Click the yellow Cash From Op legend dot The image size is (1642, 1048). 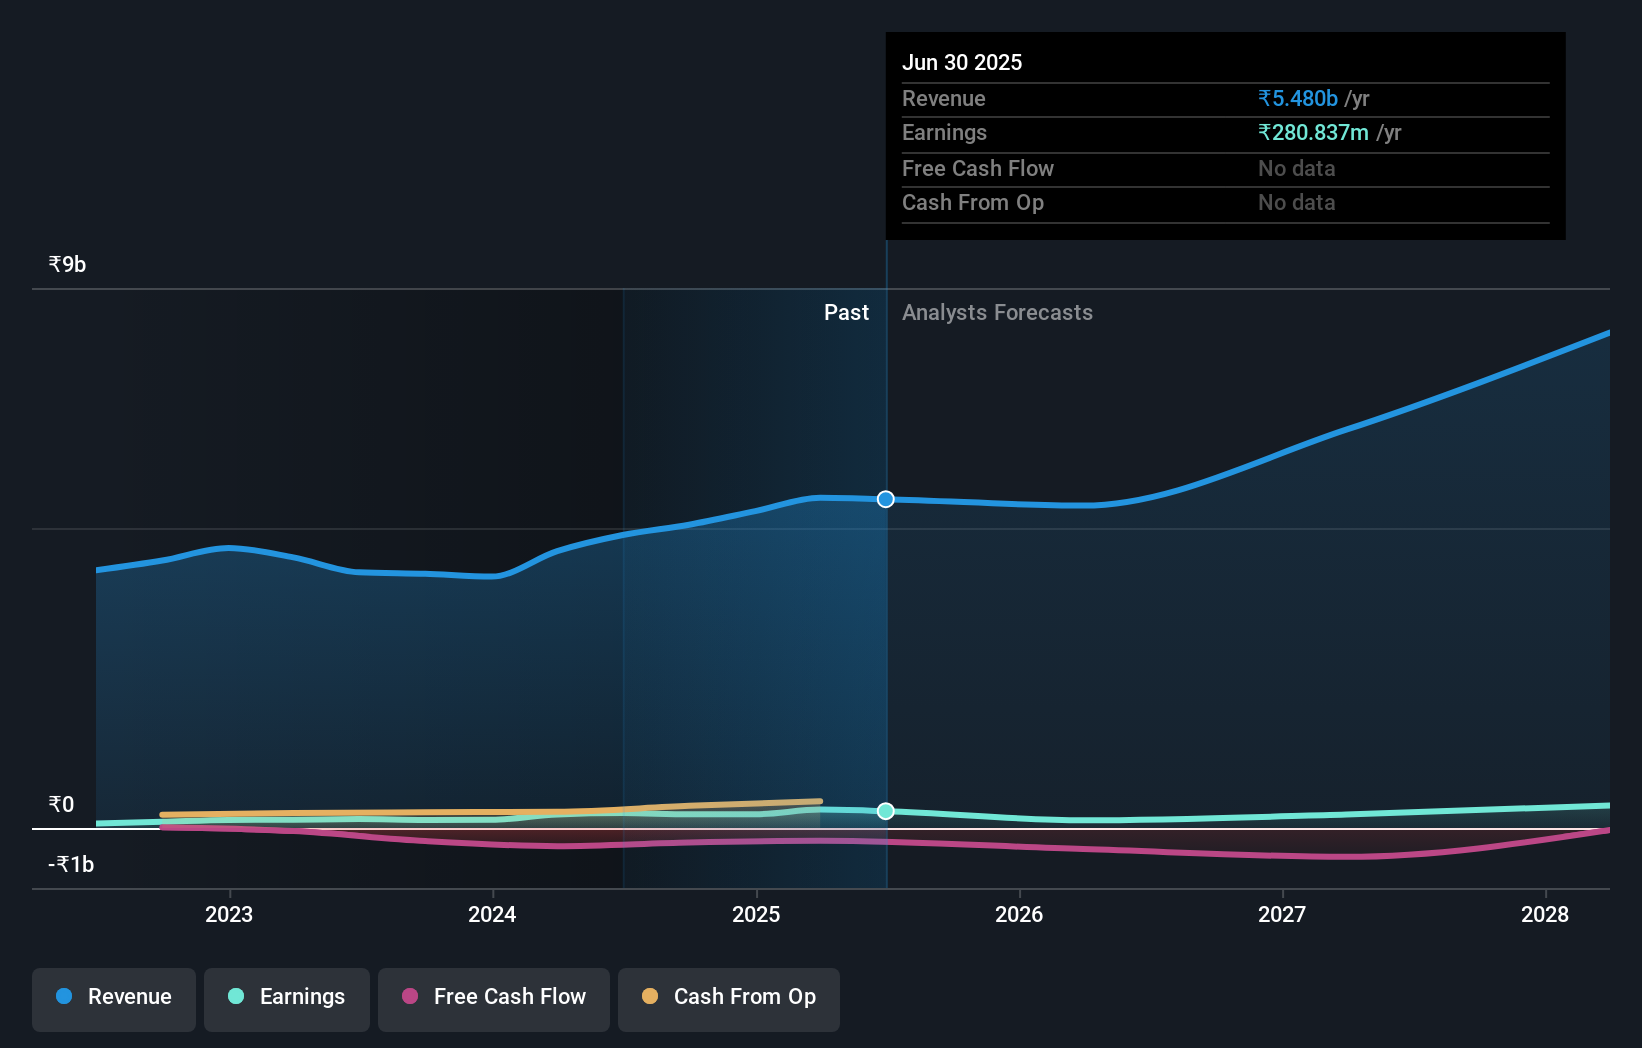[651, 996]
